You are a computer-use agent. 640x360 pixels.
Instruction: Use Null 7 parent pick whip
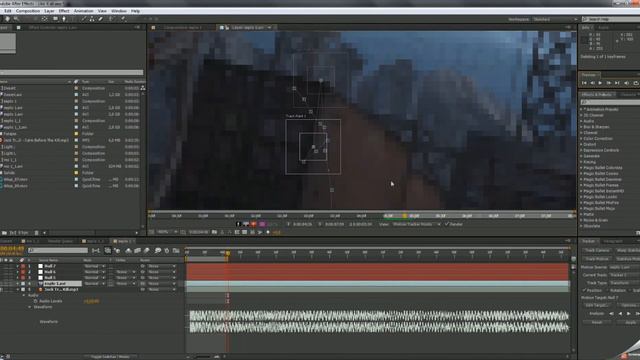tap(142, 266)
